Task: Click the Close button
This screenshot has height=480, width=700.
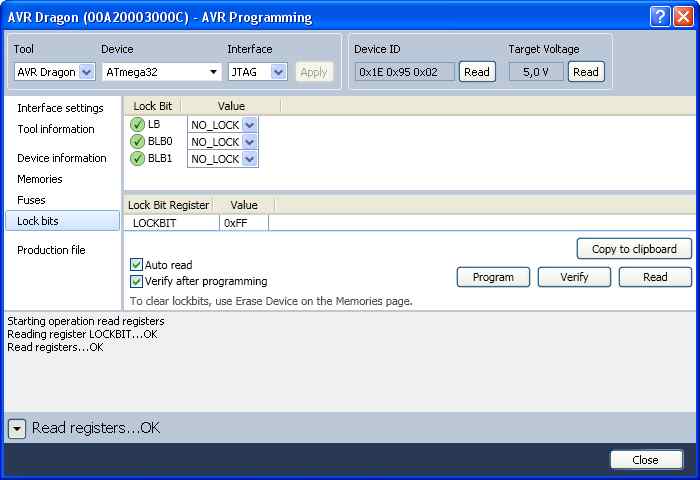Action: click(x=646, y=459)
